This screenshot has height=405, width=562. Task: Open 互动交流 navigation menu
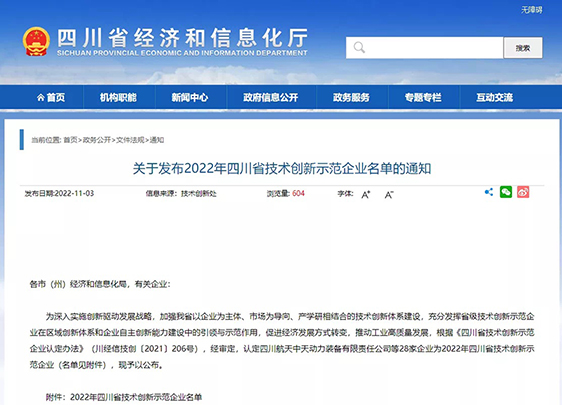click(x=495, y=97)
